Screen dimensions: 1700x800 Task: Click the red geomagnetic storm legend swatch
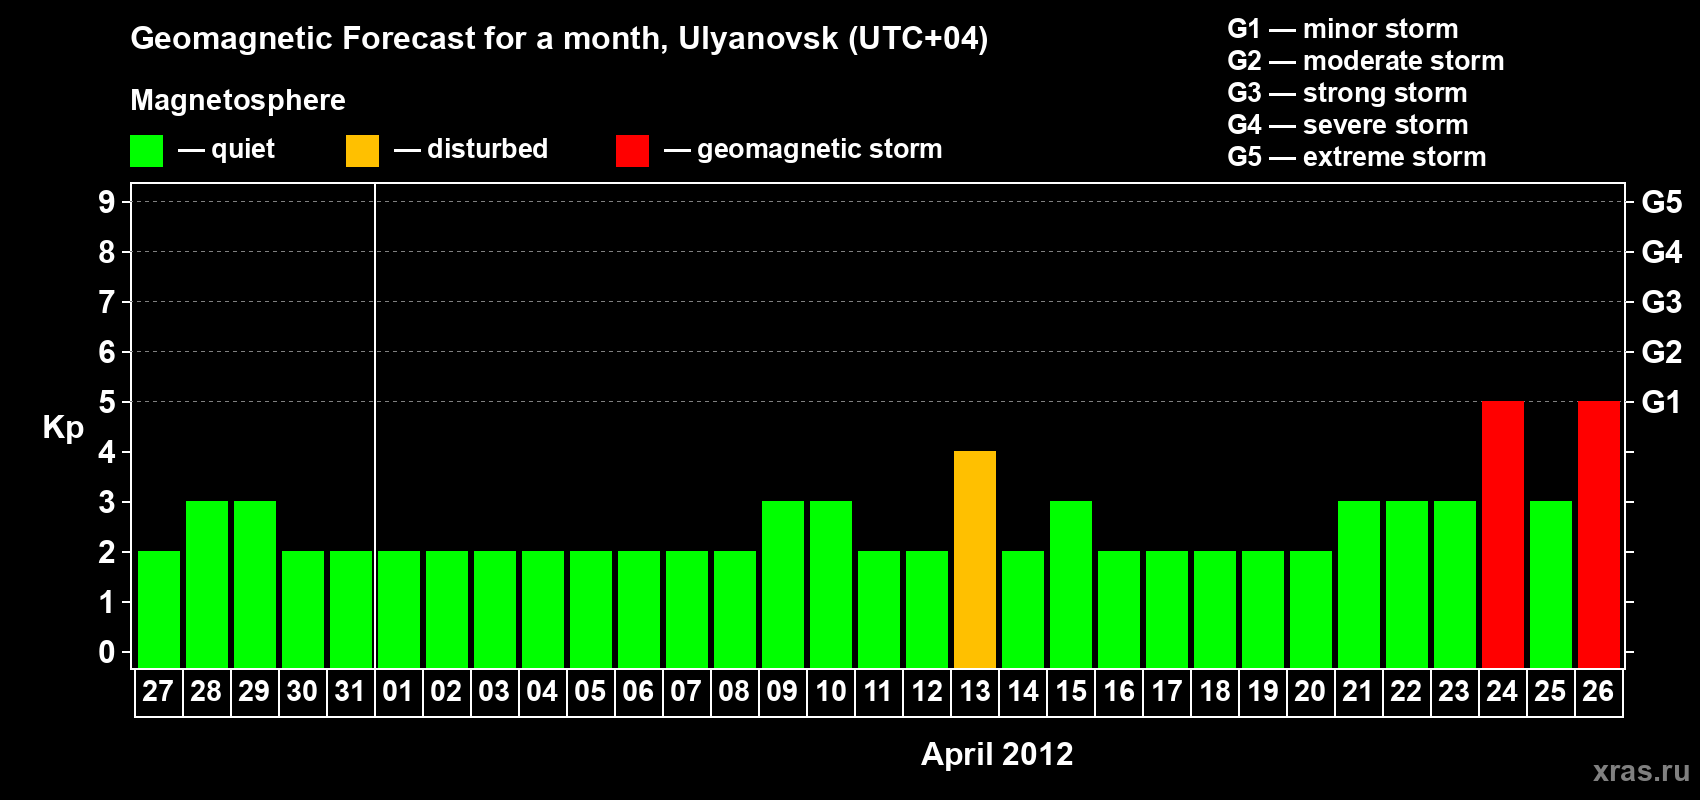(633, 151)
